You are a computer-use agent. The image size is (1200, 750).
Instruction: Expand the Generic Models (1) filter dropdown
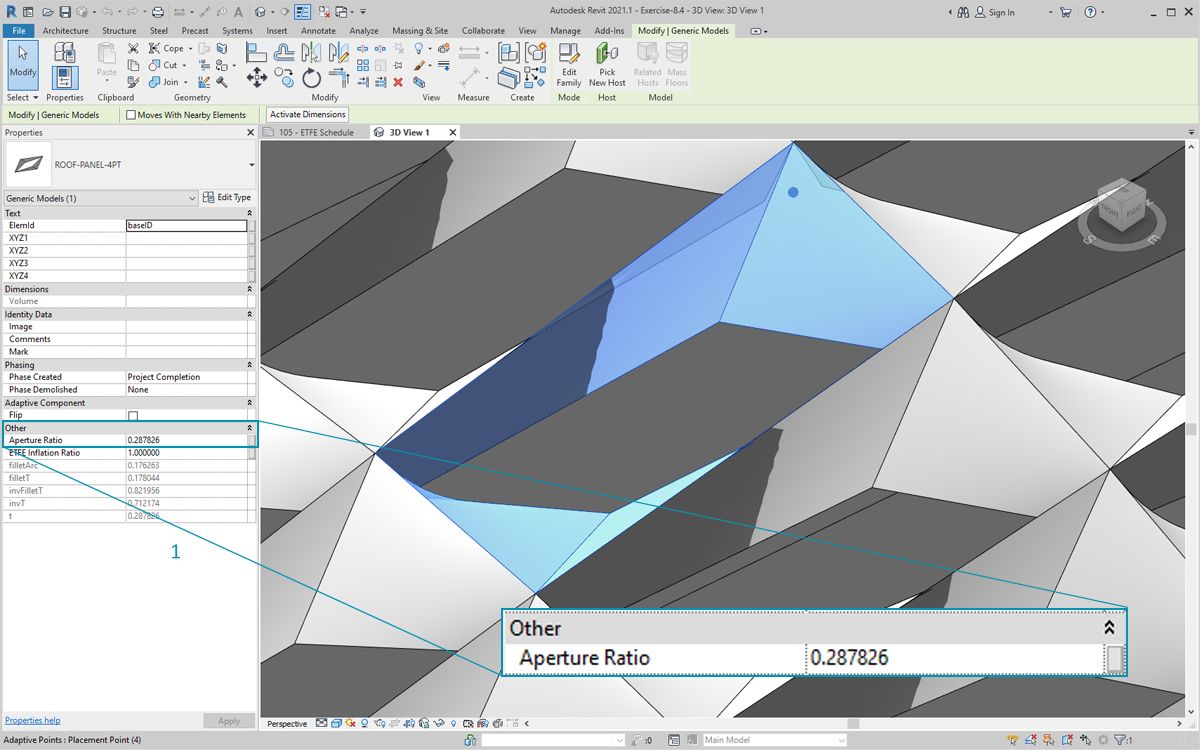point(192,198)
